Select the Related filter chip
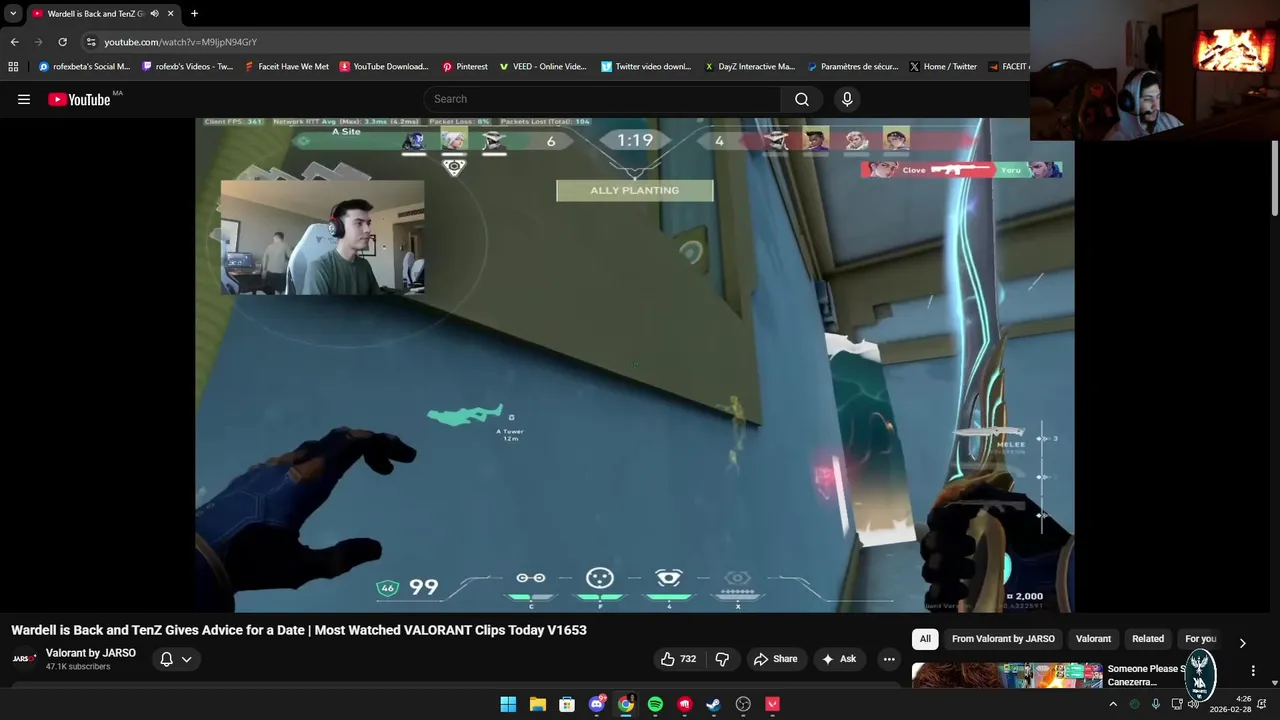1280x720 pixels. pyautogui.click(x=1148, y=639)
